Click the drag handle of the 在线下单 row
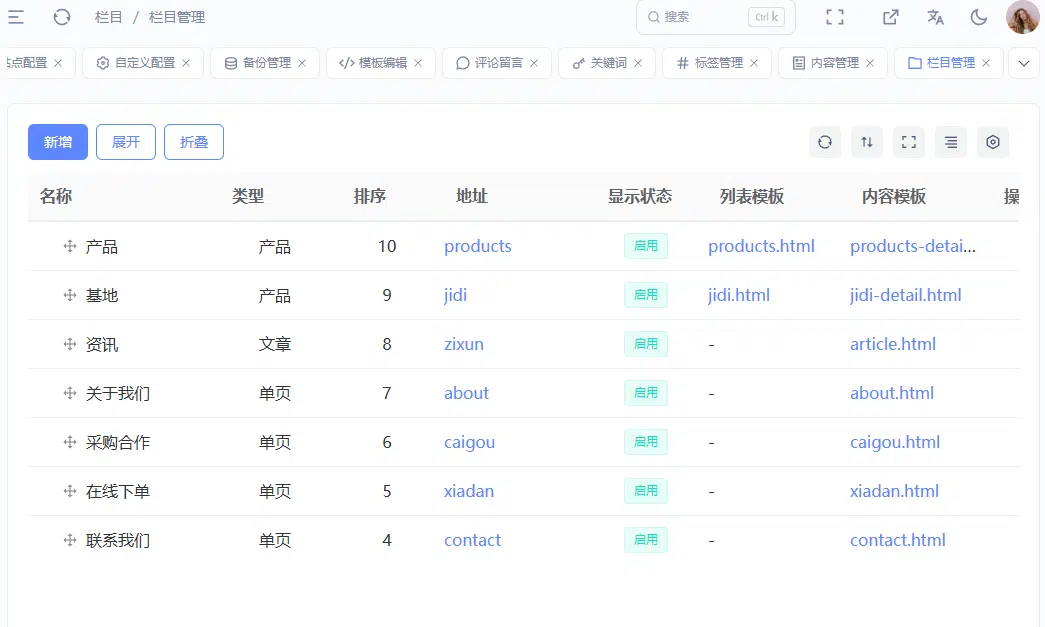Screen dimensions: 1045x627 tap(70, 491)
